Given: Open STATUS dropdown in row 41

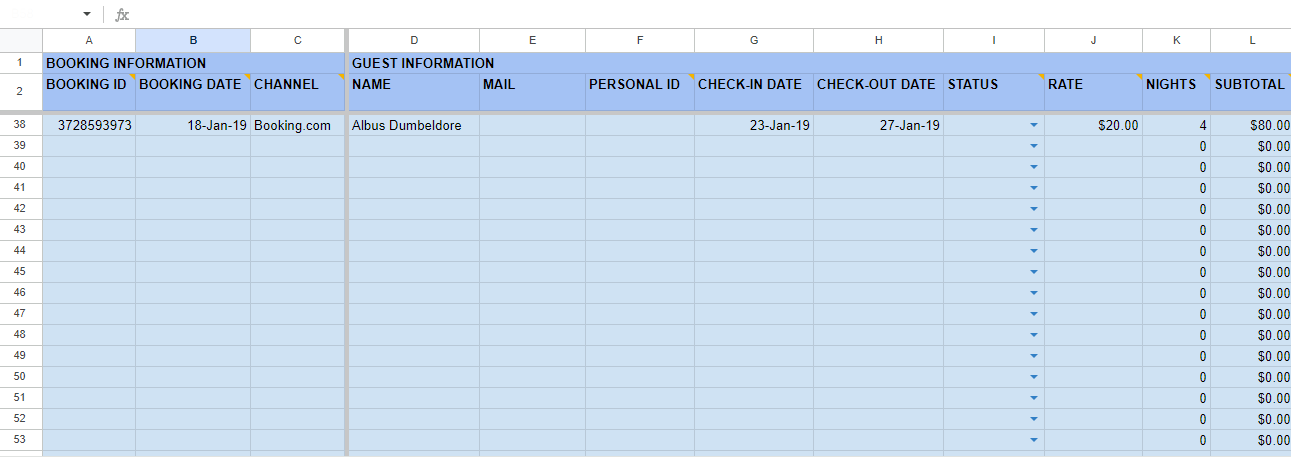Looking at the screenshot, I should [x=1033, y=188].
